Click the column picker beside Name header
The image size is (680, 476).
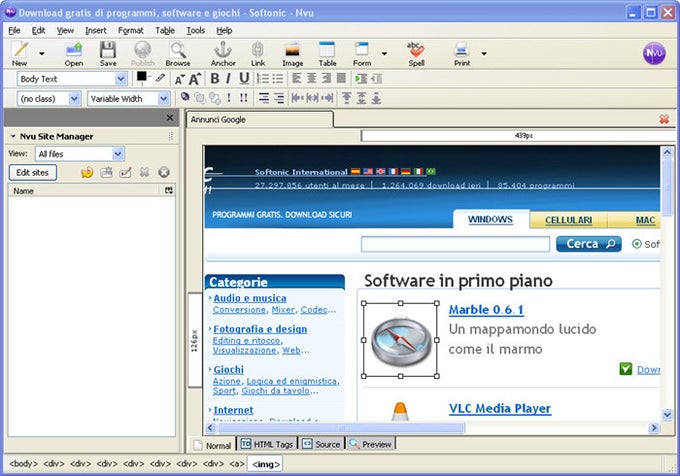pyautogui.click(x=169, y=191)
